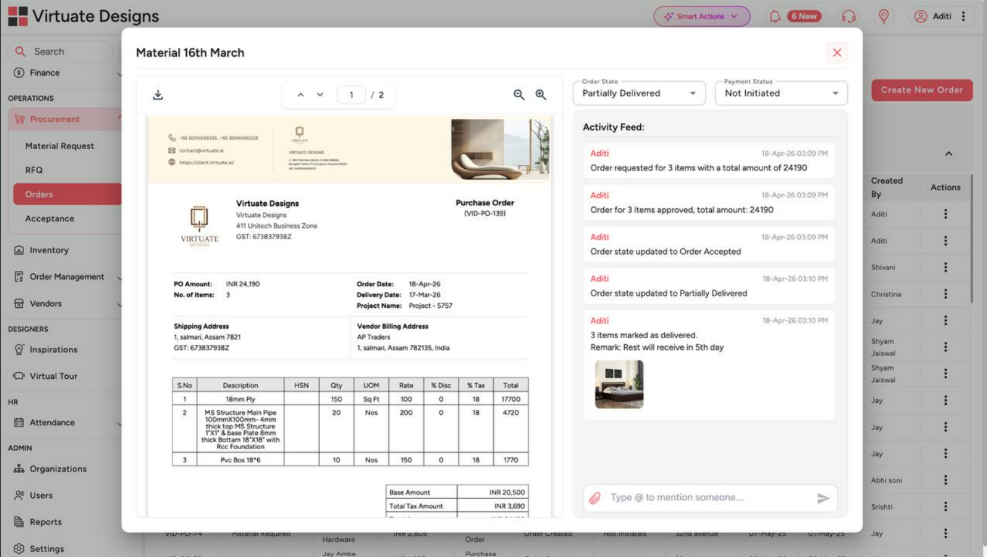
Task: Expand Order Management menu
Action: 66,277
